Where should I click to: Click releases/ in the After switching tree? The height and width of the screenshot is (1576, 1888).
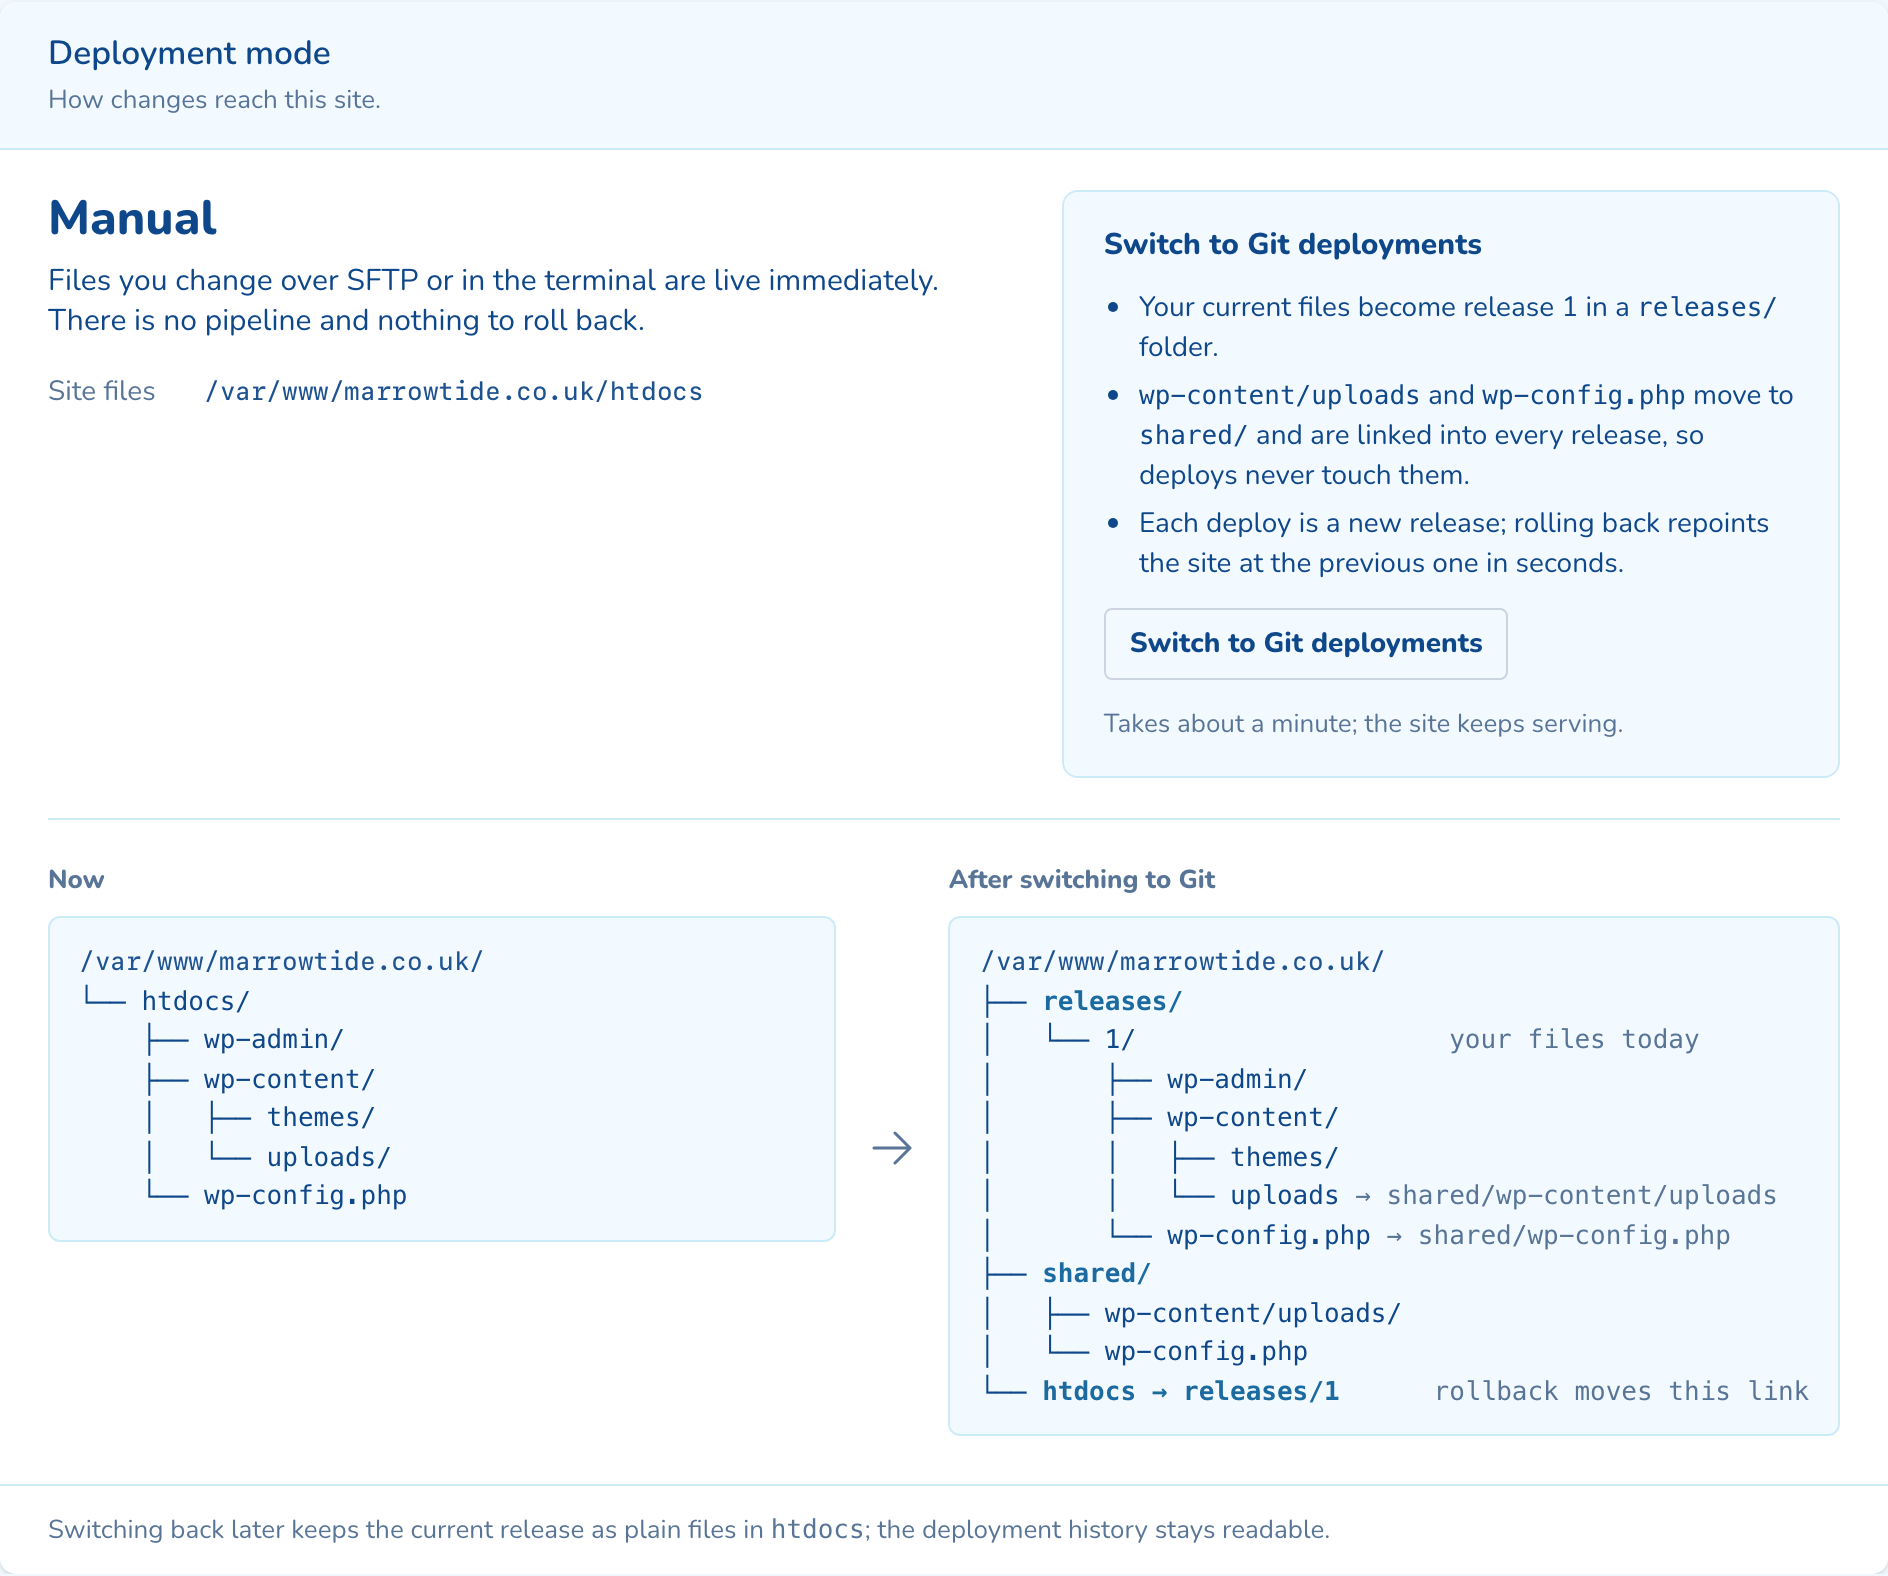click(1112, 1001)
